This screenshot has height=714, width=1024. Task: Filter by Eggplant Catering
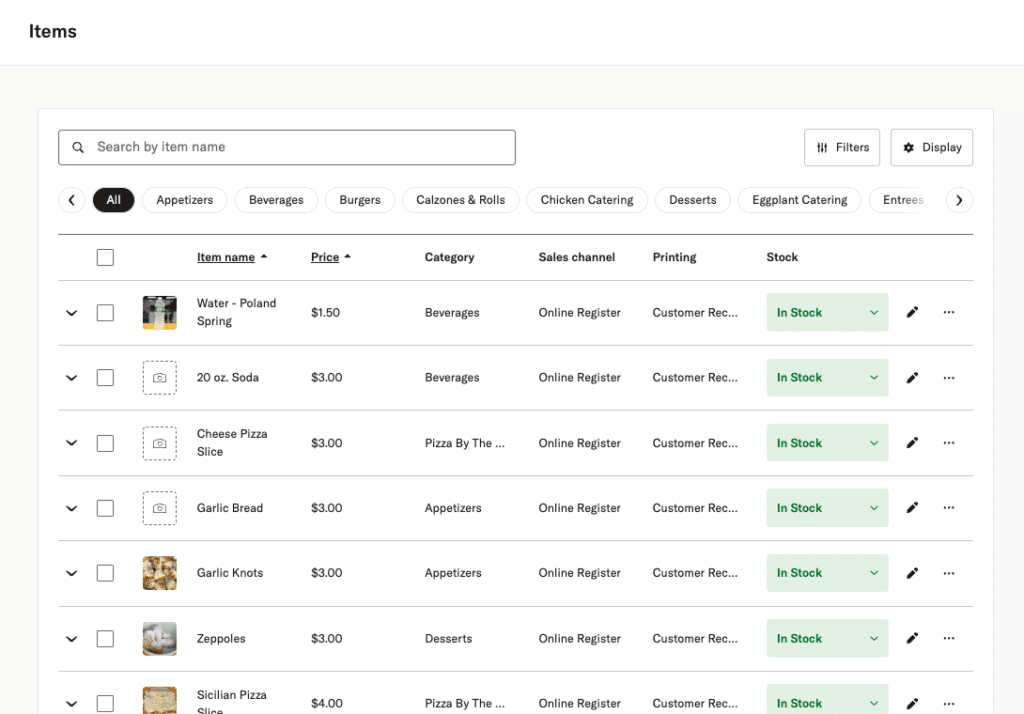799,200
